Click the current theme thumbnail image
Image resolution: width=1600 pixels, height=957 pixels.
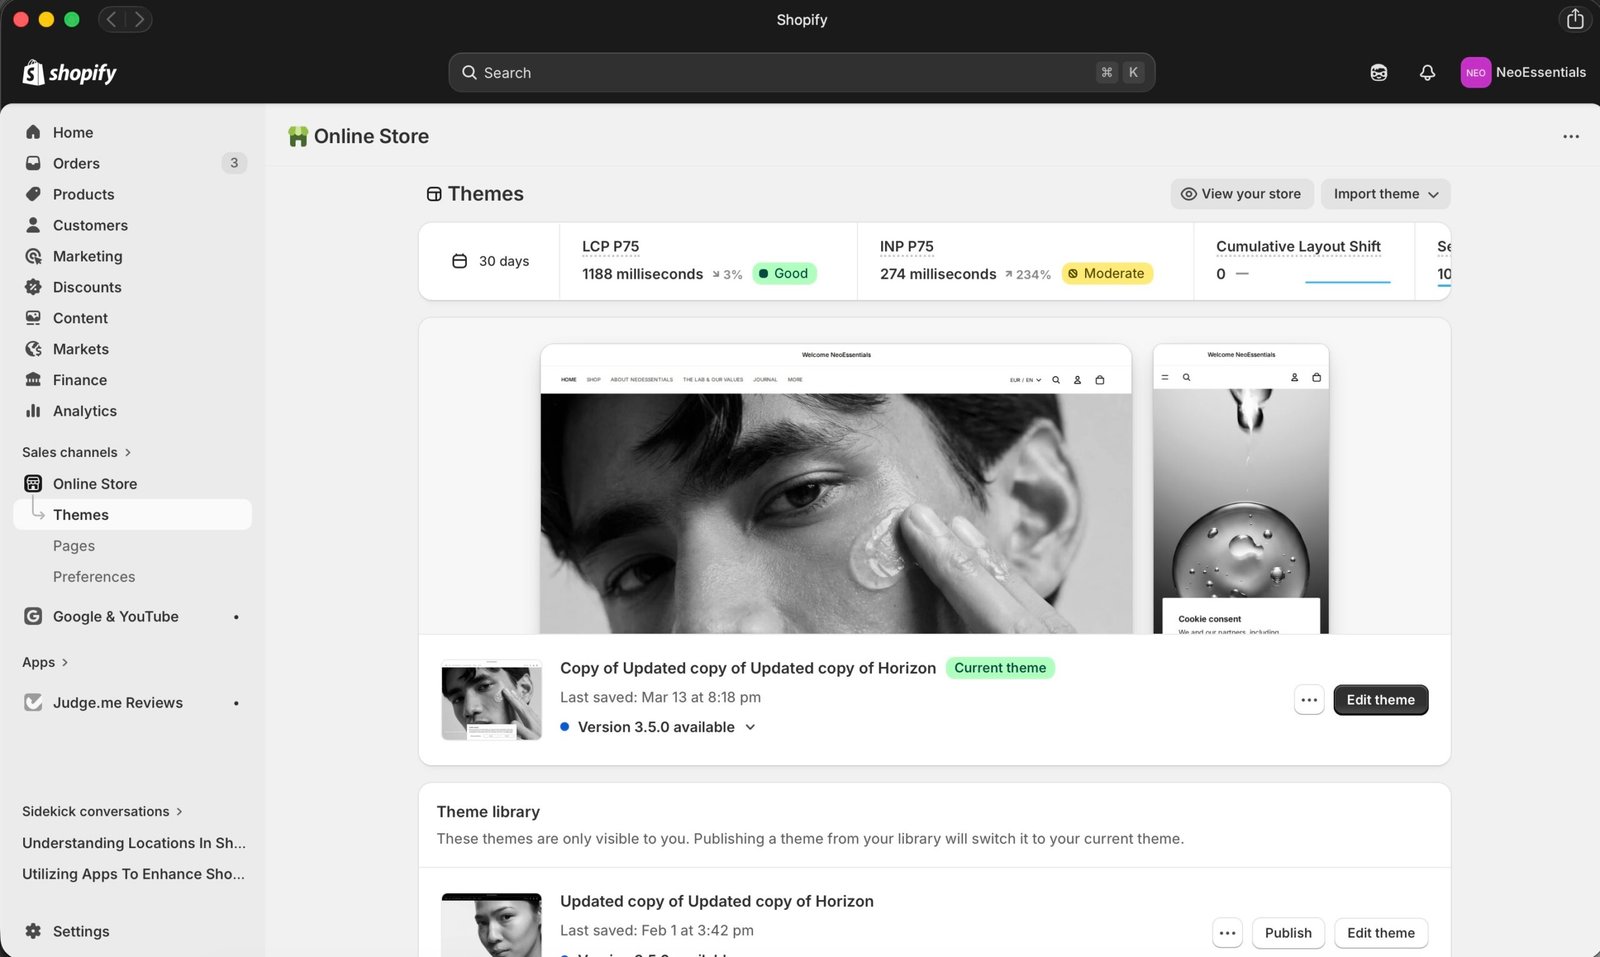[491, 700]
